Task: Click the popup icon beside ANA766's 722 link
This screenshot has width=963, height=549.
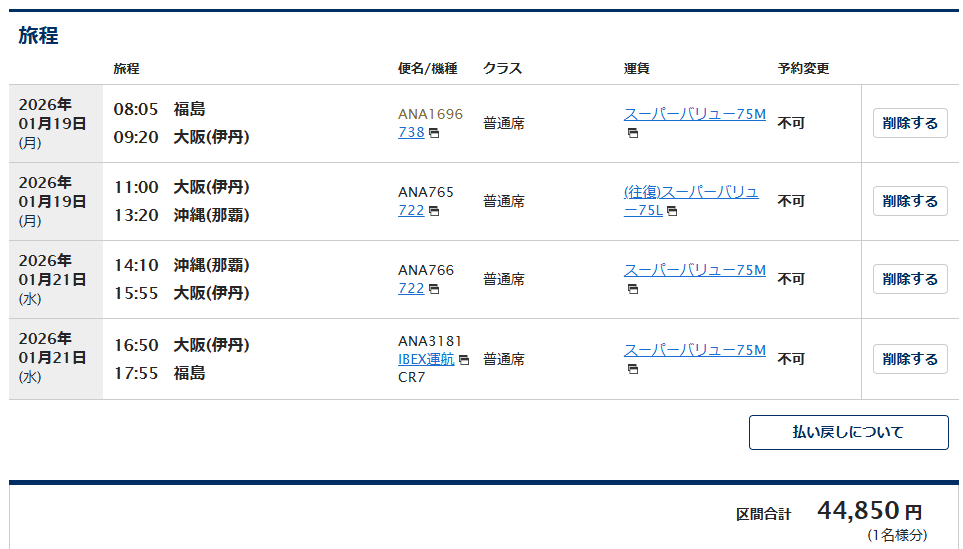Action: pos(434,289)
